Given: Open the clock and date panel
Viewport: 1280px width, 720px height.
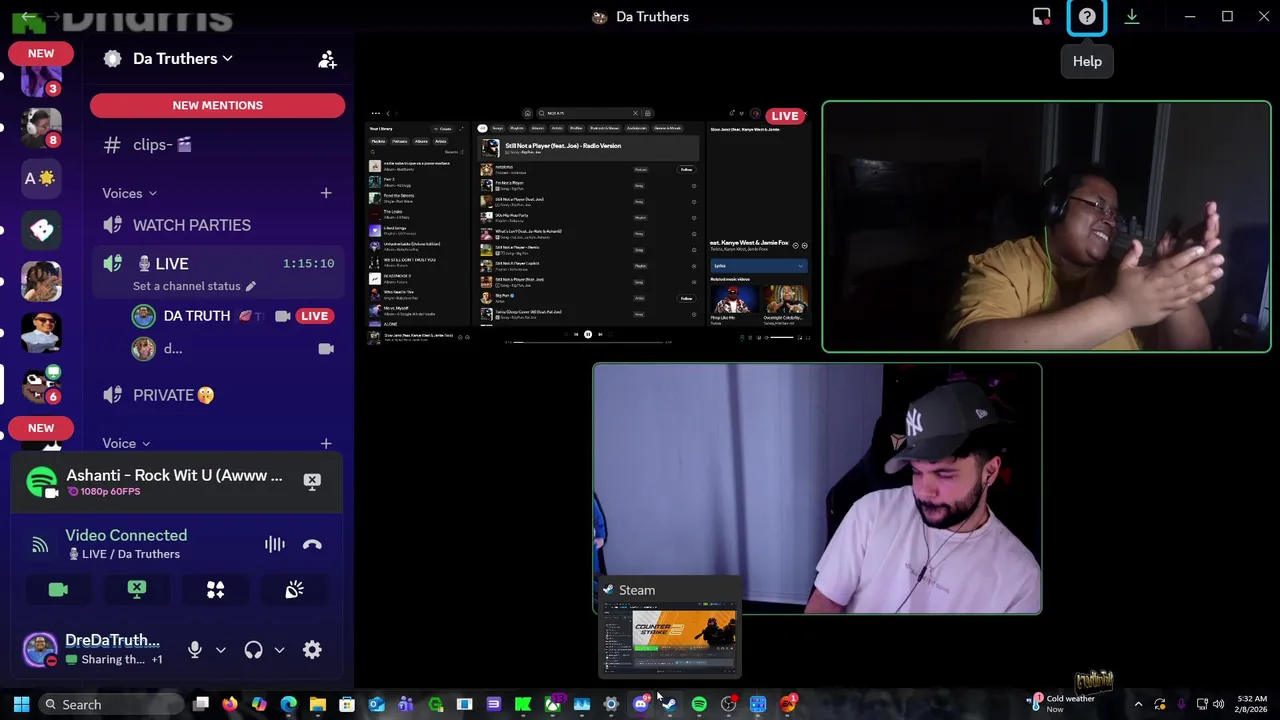Looking at the screenshot, I should pyautogui.click(x=1252, y=704).
